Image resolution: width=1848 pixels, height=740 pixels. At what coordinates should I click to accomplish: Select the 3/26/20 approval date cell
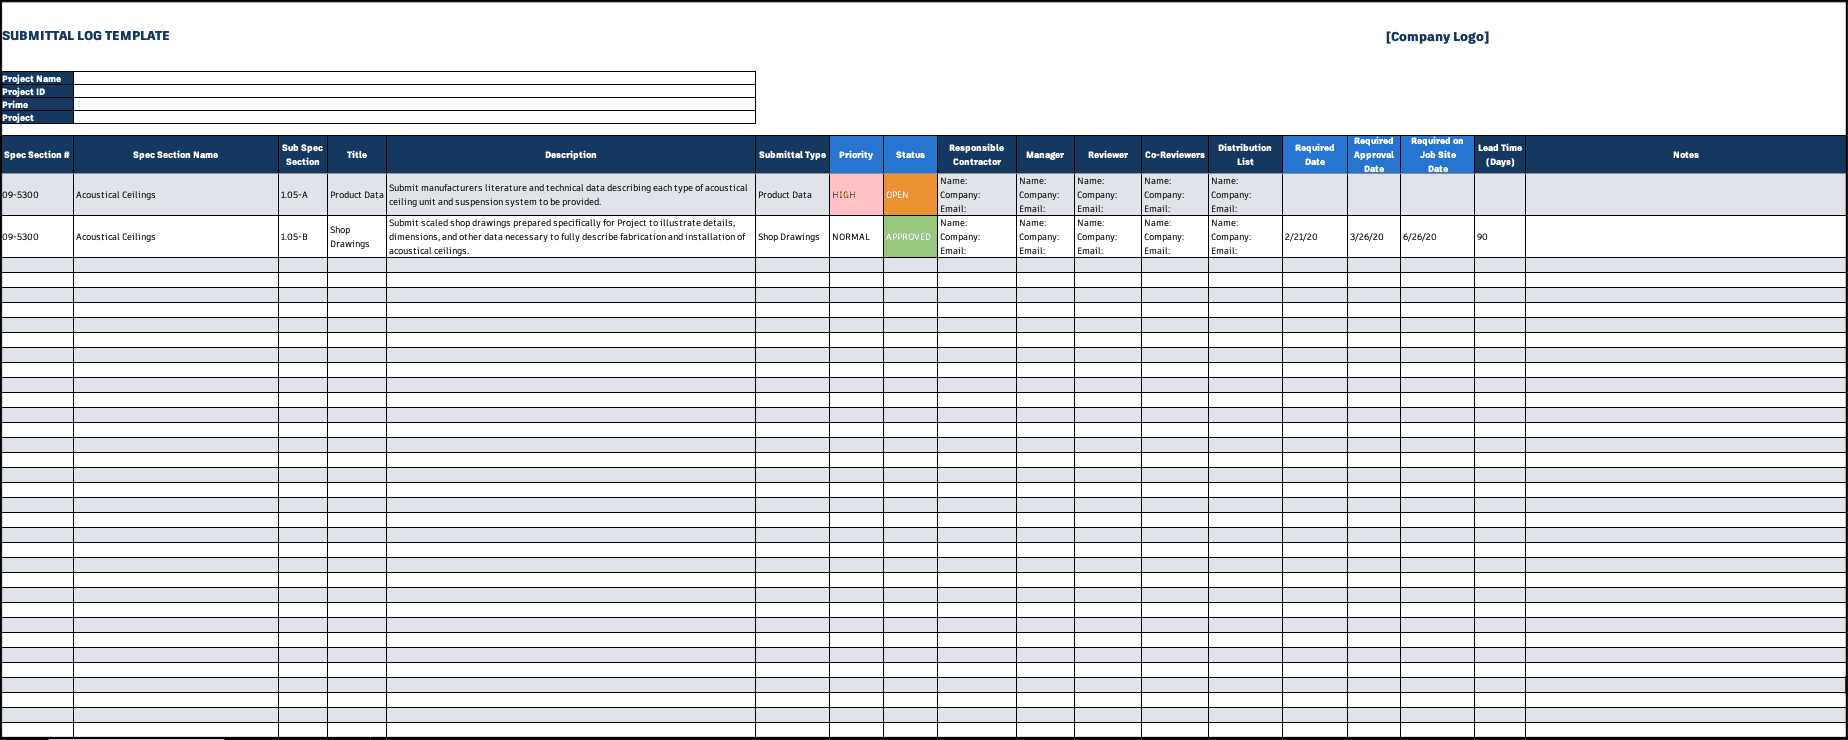(1374, 237)
